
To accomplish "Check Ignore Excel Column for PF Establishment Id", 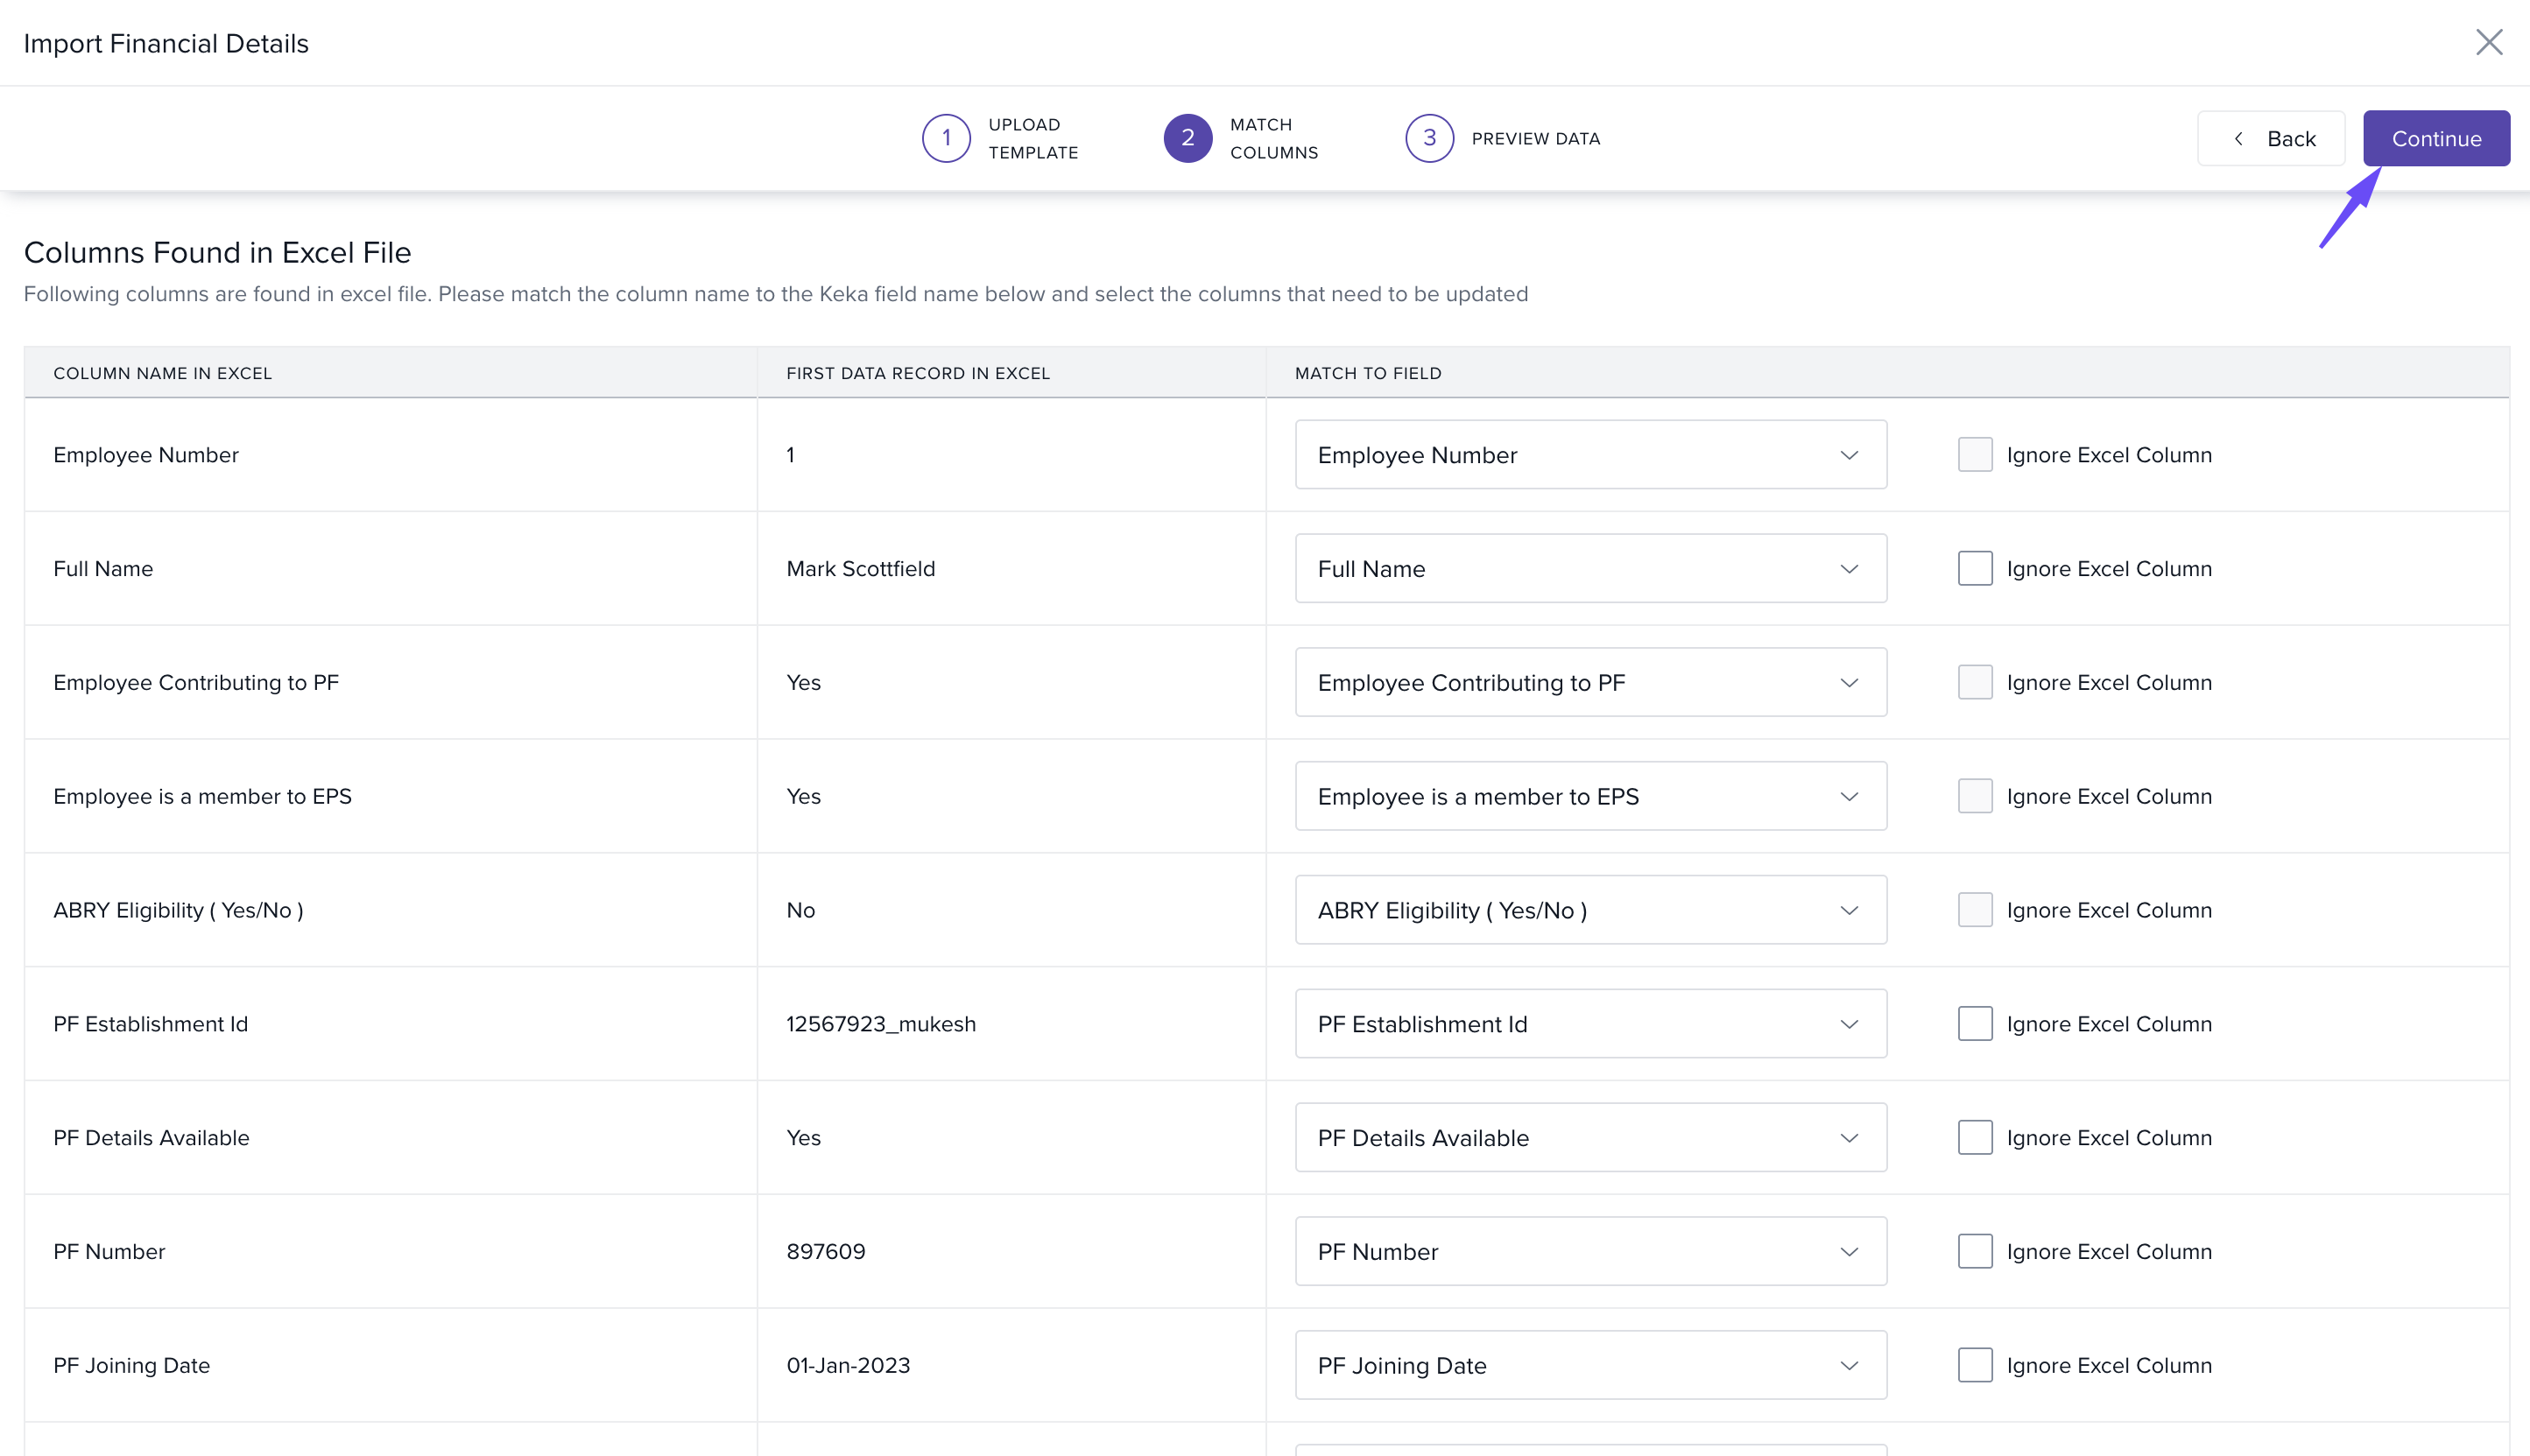I will [1974, 1024].
